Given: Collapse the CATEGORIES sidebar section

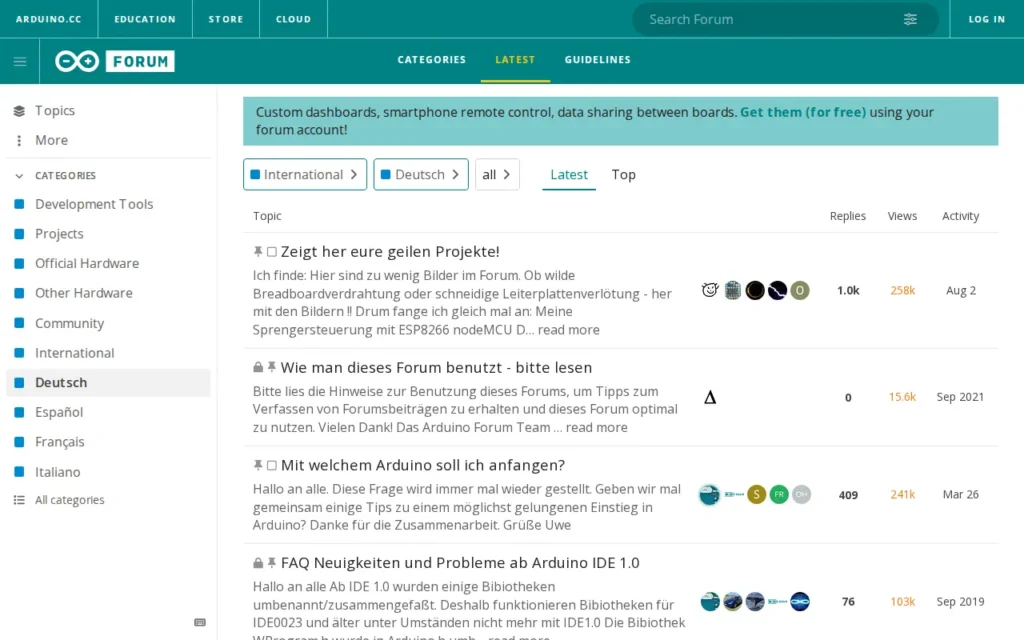Looking at the screenshot, I should click(56, 176).
